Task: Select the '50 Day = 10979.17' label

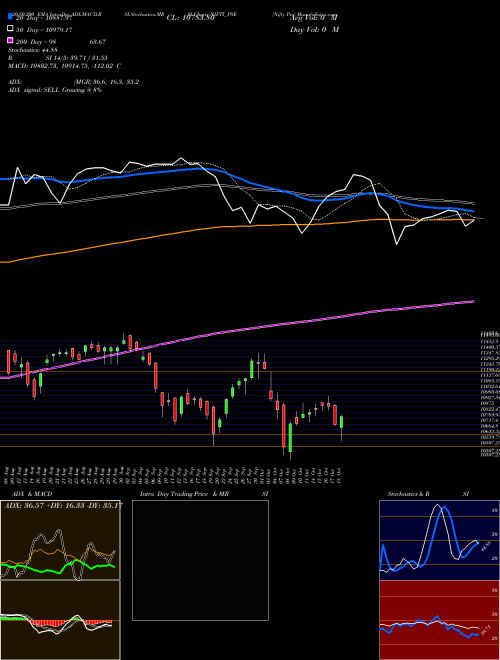Action: tap(44, 29)
